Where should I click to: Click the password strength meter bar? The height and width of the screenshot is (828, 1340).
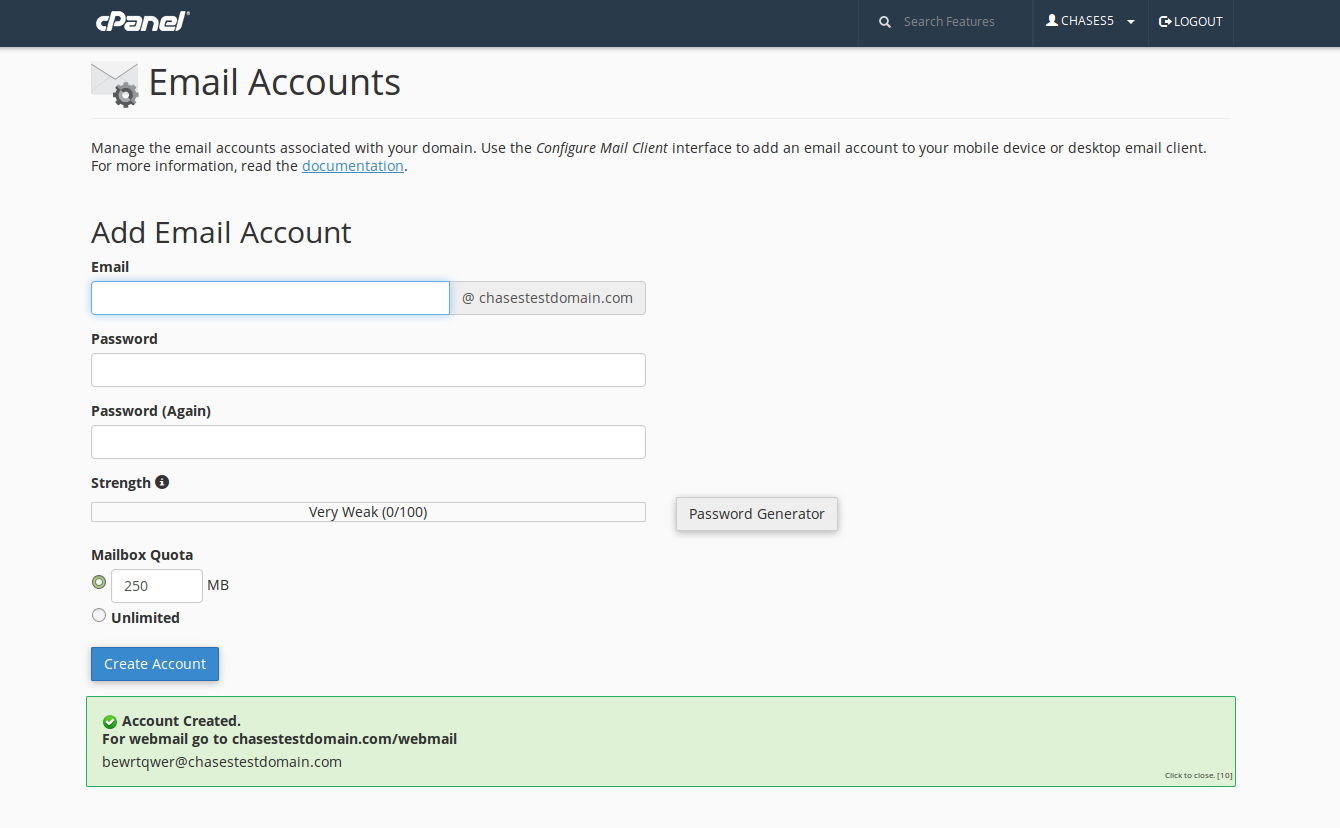(x=368, y=512)
